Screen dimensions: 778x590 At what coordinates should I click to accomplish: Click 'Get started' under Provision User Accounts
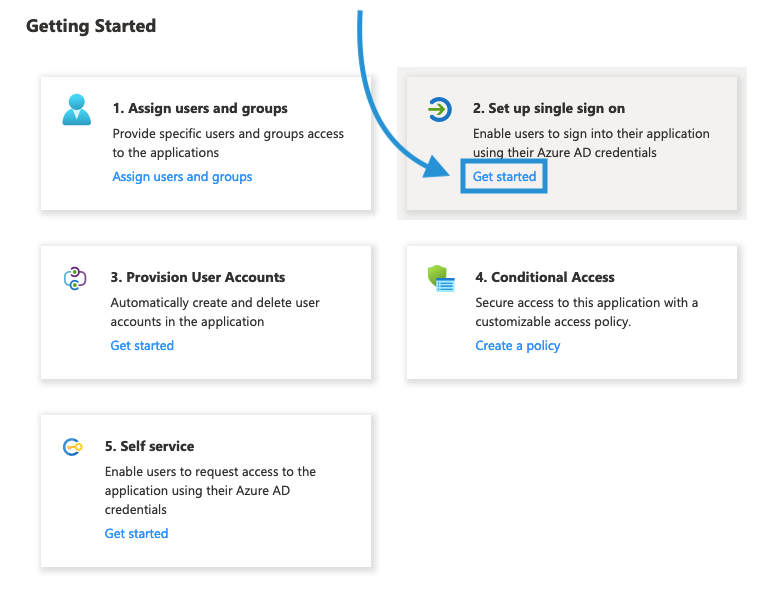[x=142, y=346]
